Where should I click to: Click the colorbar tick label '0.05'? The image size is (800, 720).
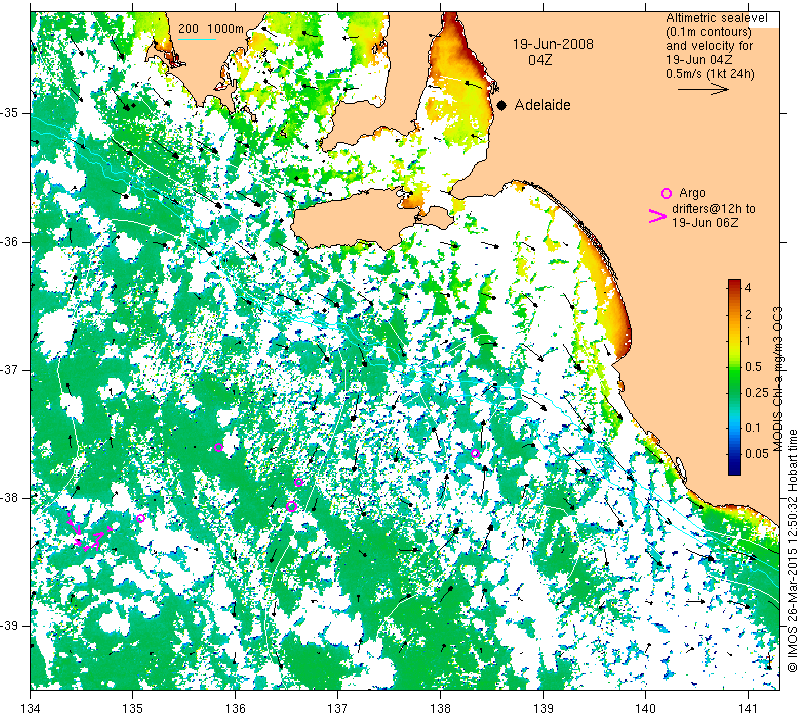coord(757,454)
